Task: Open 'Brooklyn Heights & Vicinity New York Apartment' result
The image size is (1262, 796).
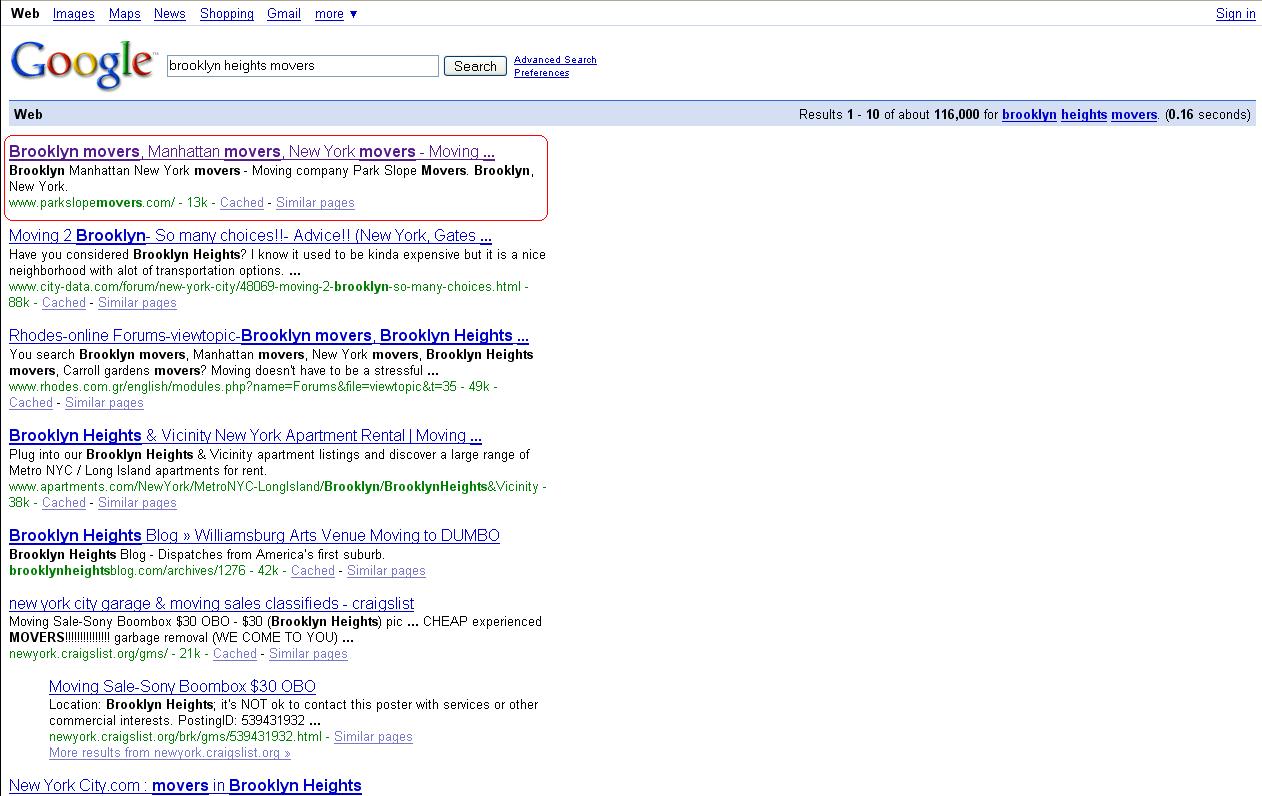Action: click(246, 436)
